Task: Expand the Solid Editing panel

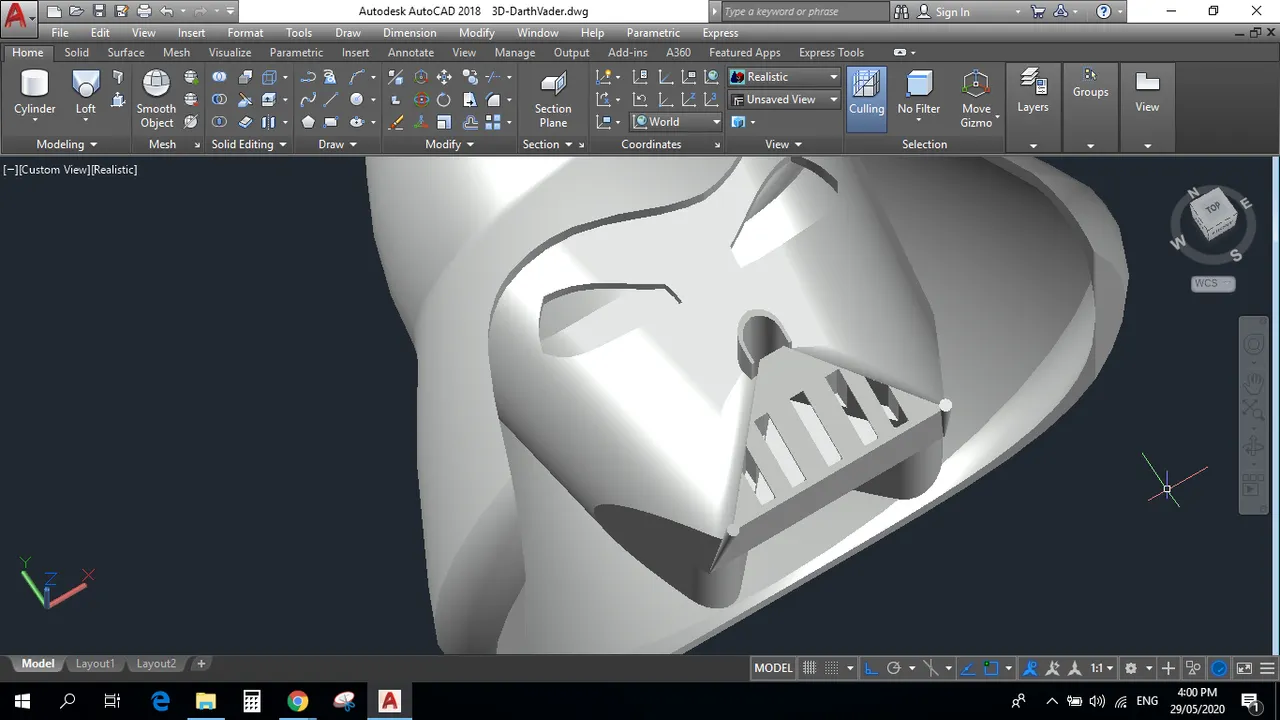Action: (x=249, y=144)
